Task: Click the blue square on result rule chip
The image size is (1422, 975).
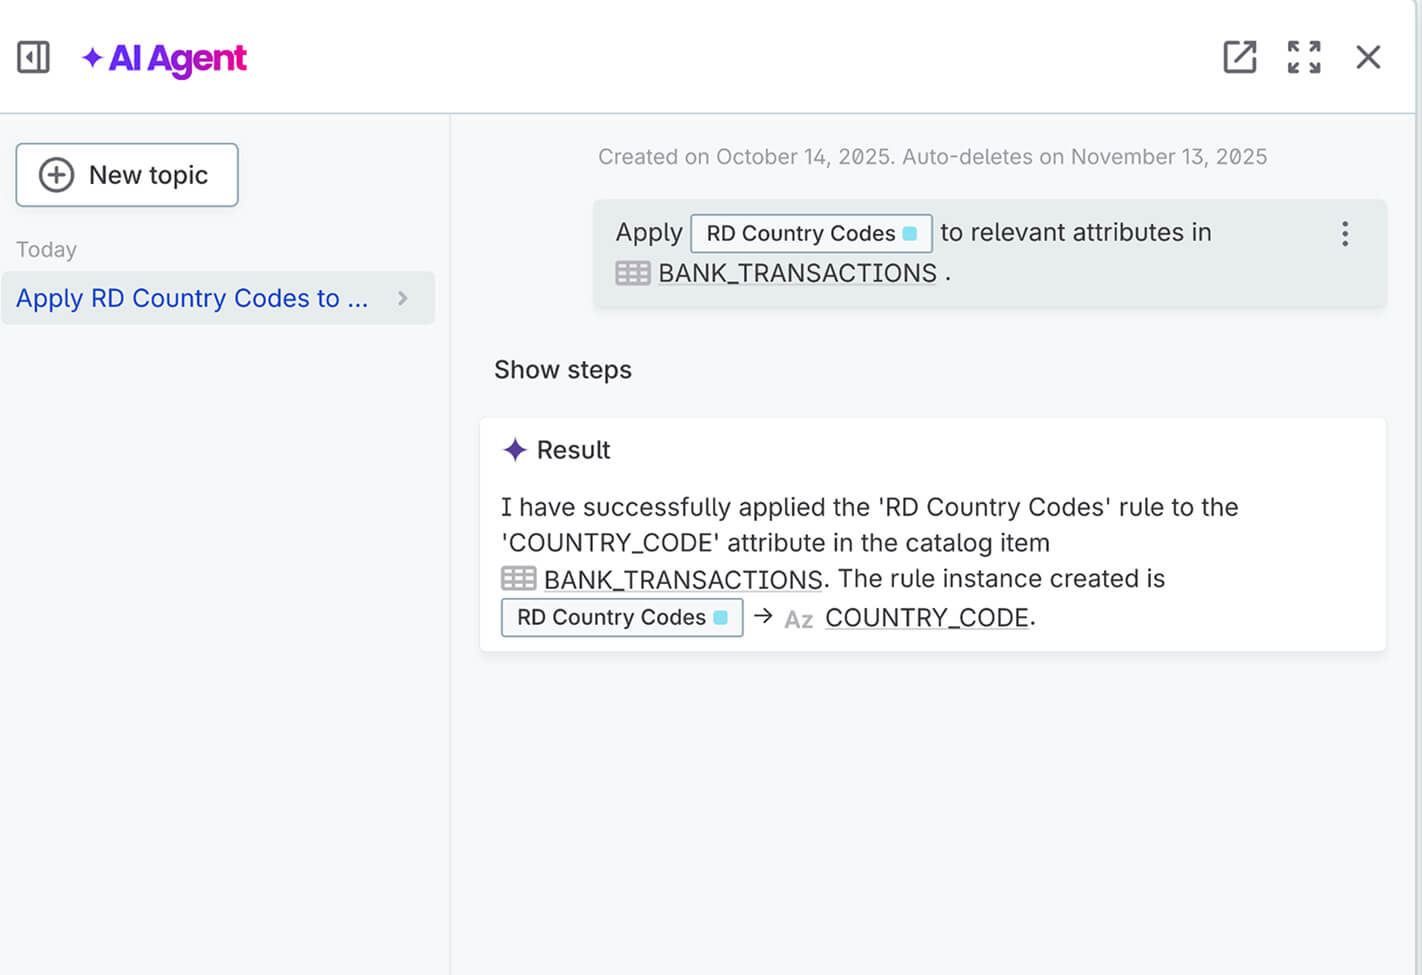Action: (721, 618)
